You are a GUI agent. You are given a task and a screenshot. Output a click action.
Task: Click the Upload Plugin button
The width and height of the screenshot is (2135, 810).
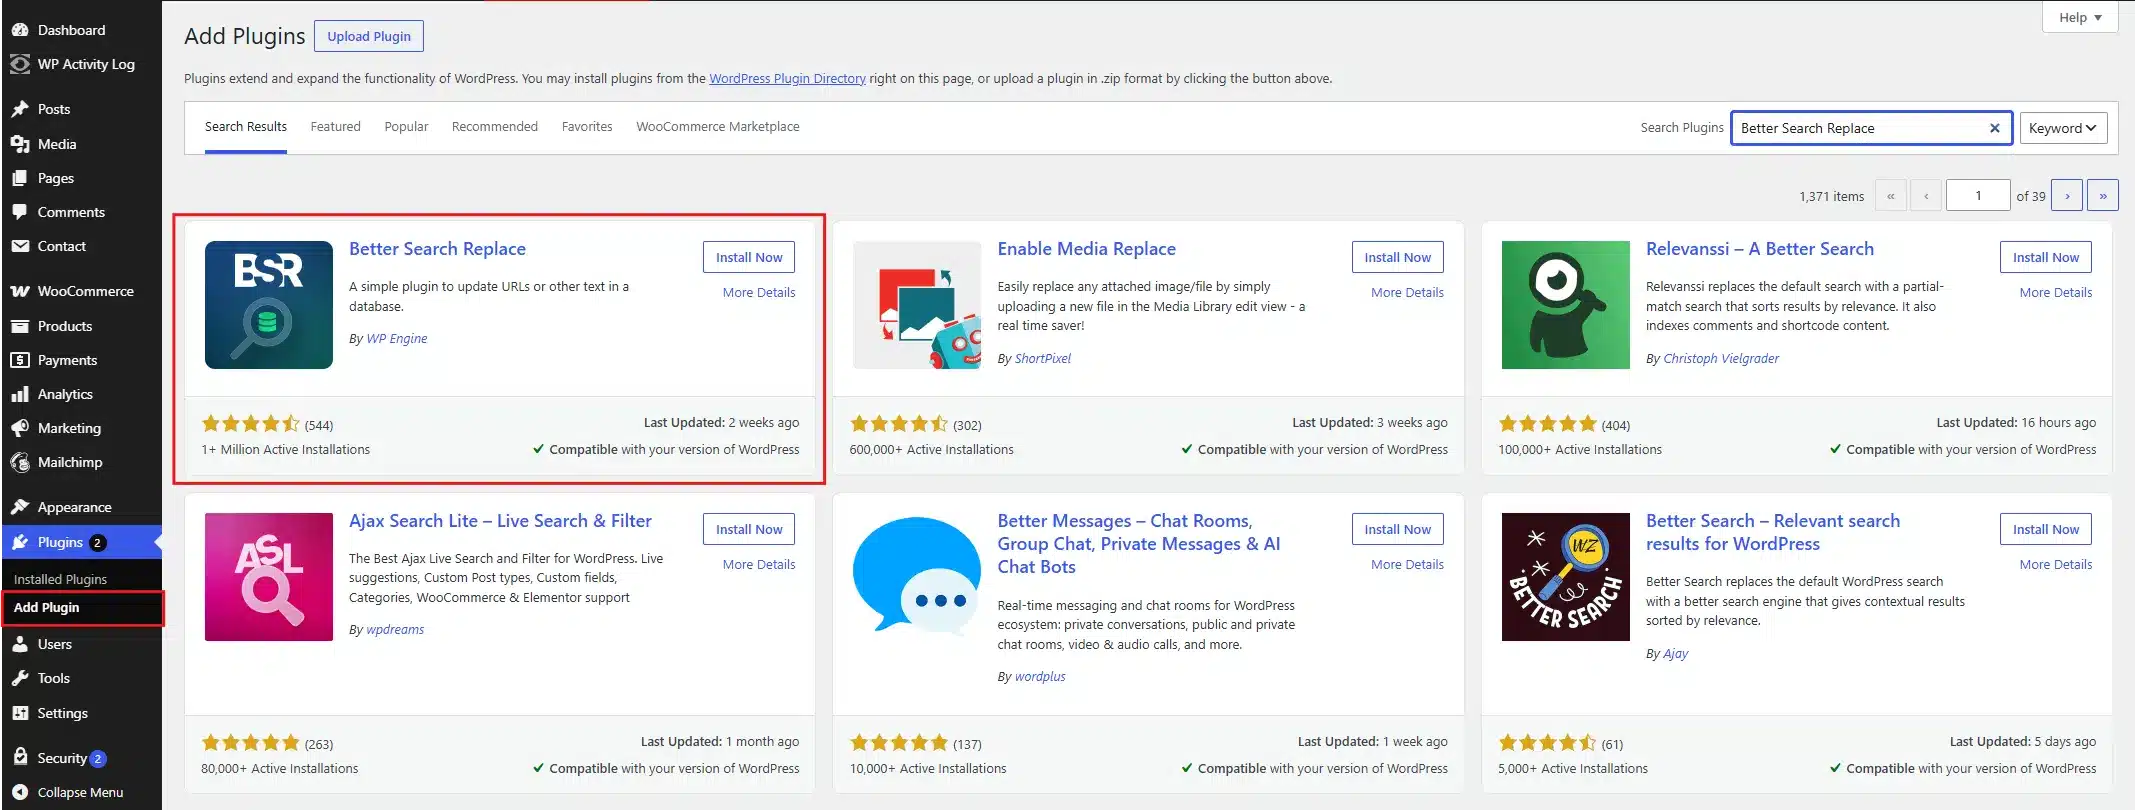(369, 36)
